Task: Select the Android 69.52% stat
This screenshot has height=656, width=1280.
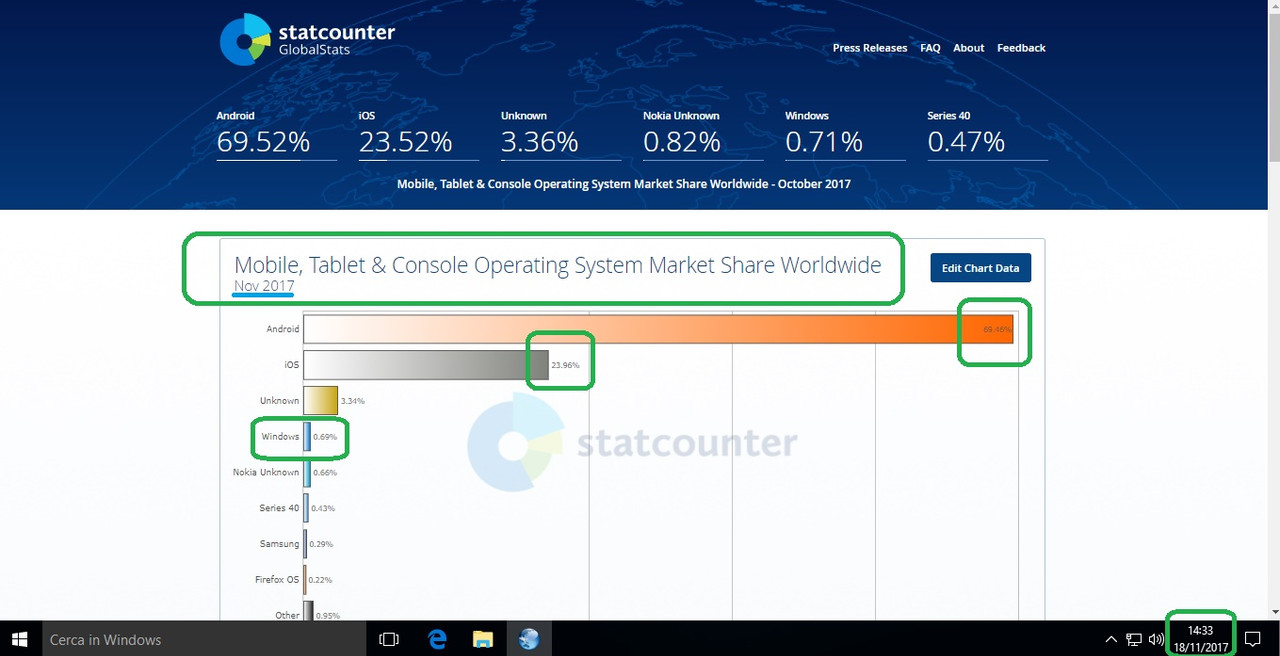Action: coord(276,135)
